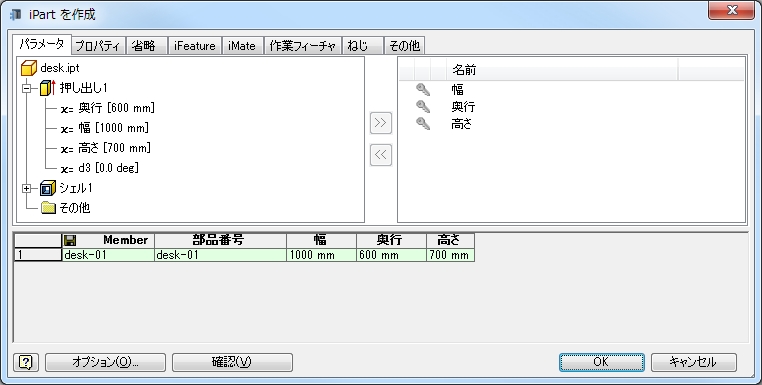Click the key icon beside 幅

pos(423,89)
